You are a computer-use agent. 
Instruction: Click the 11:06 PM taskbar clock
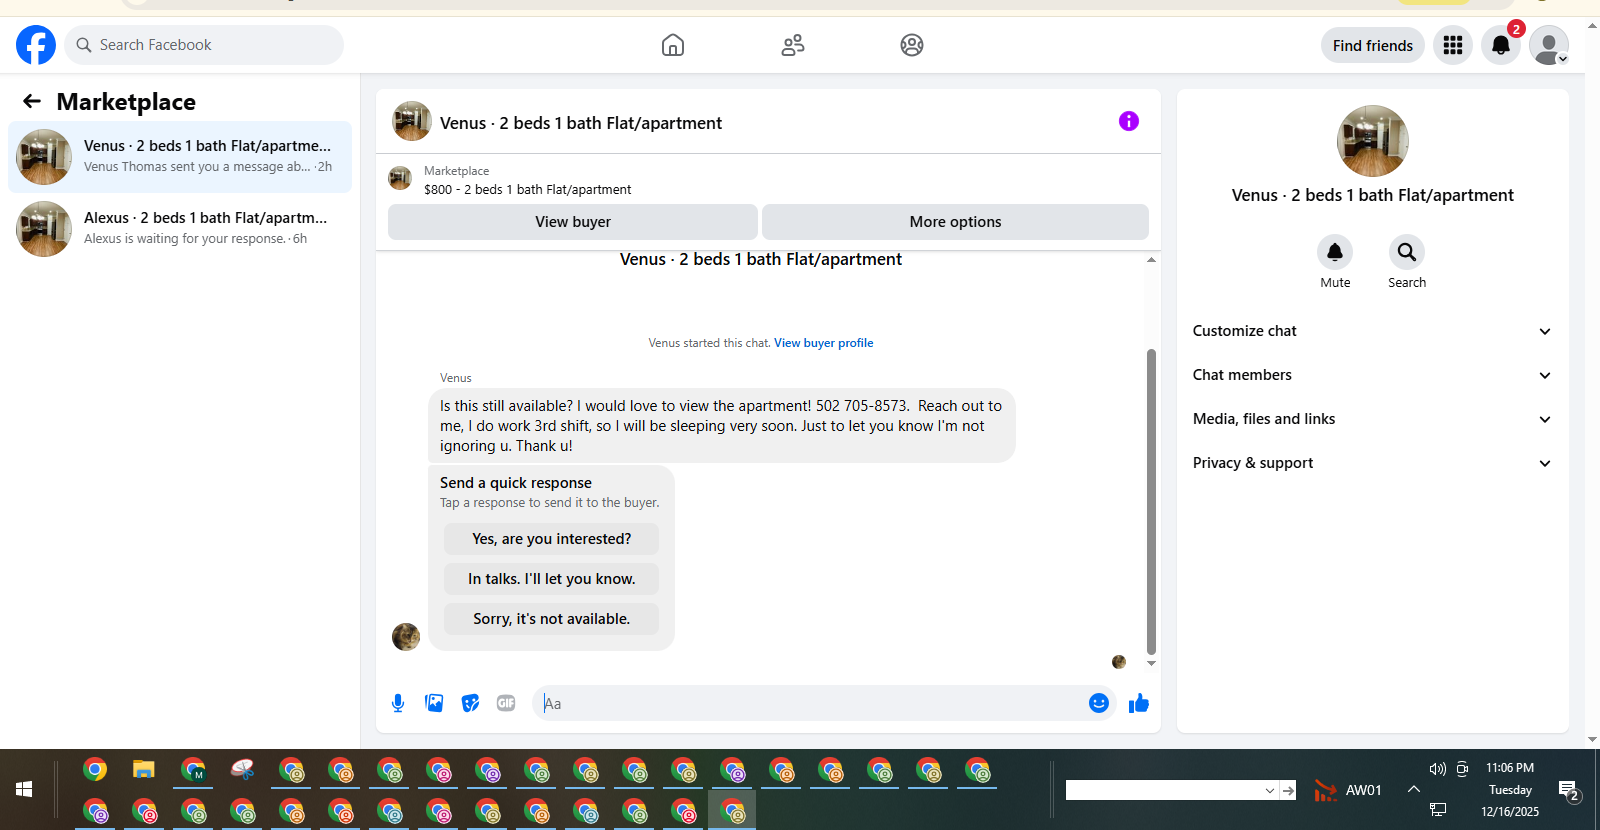click(x=1510, y=768)
